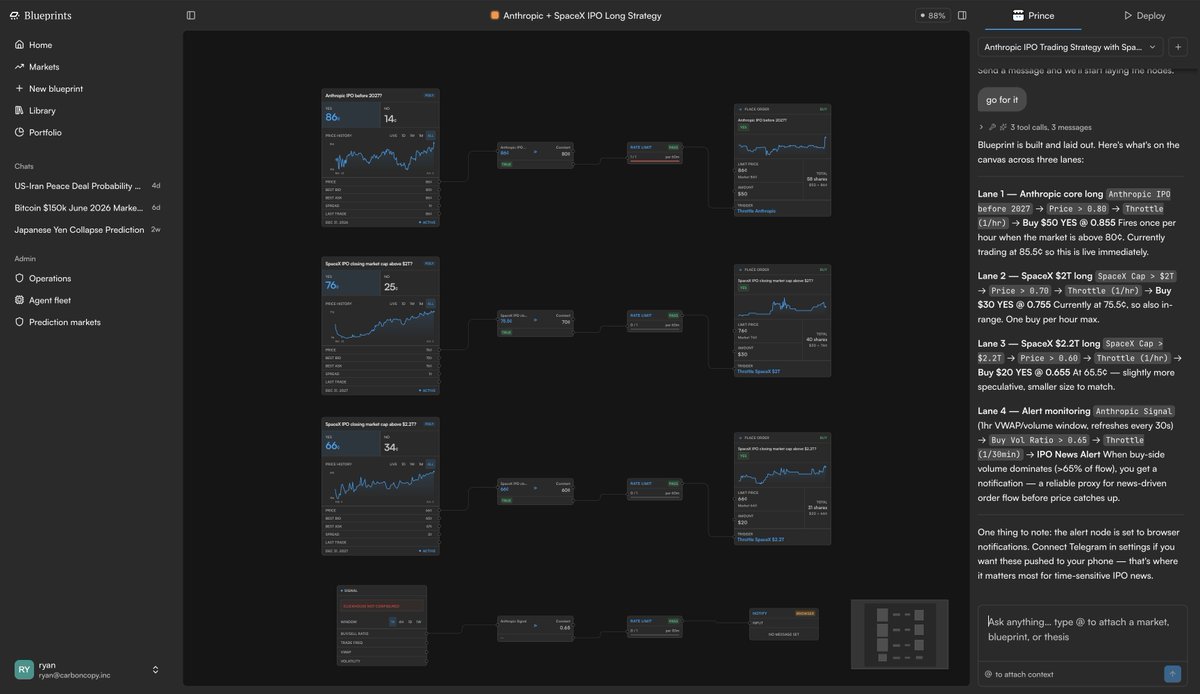Screen dimensions: 1200x694
Task: Click the $50 amount in Anthropic order node
Action: (x=743, y=194)
